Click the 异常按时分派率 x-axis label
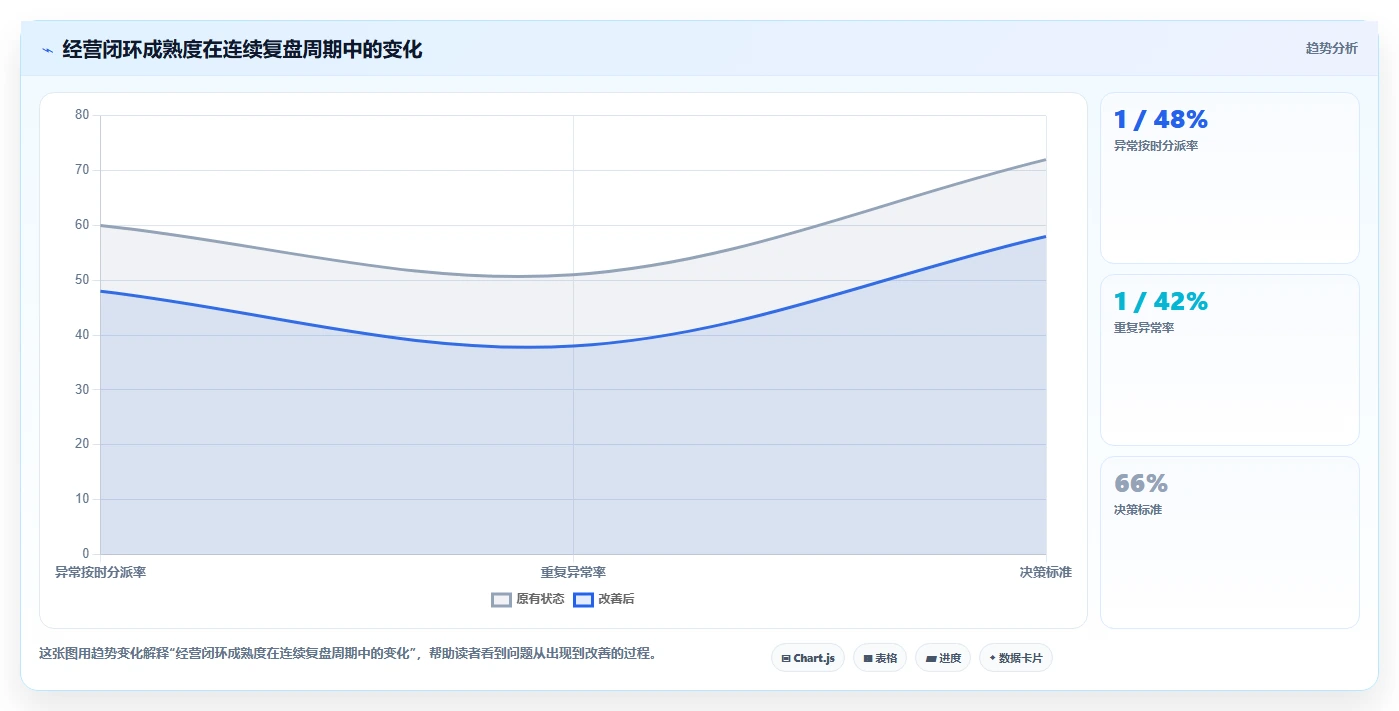 click(x=100, y=572)
